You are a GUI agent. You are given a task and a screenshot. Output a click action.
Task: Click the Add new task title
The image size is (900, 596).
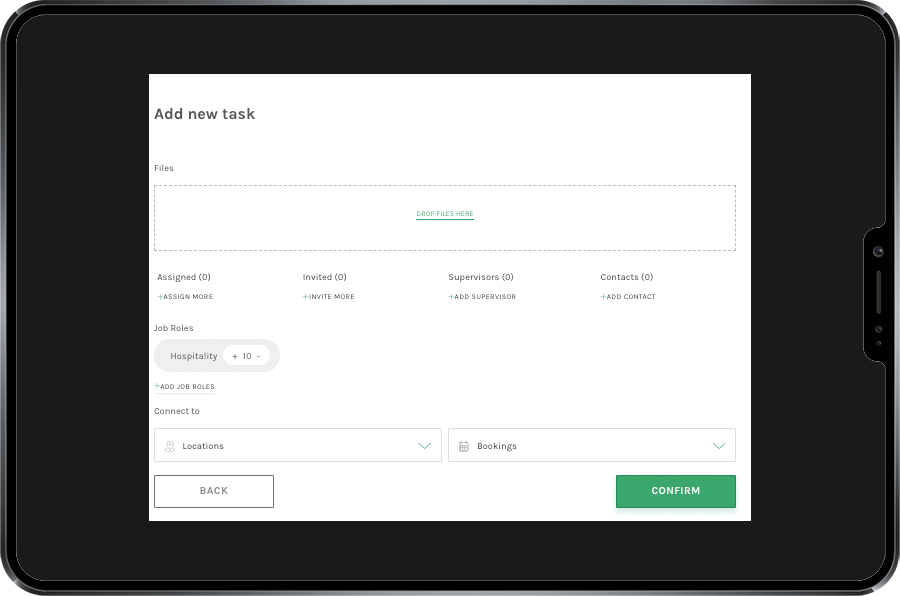point(205,114)
